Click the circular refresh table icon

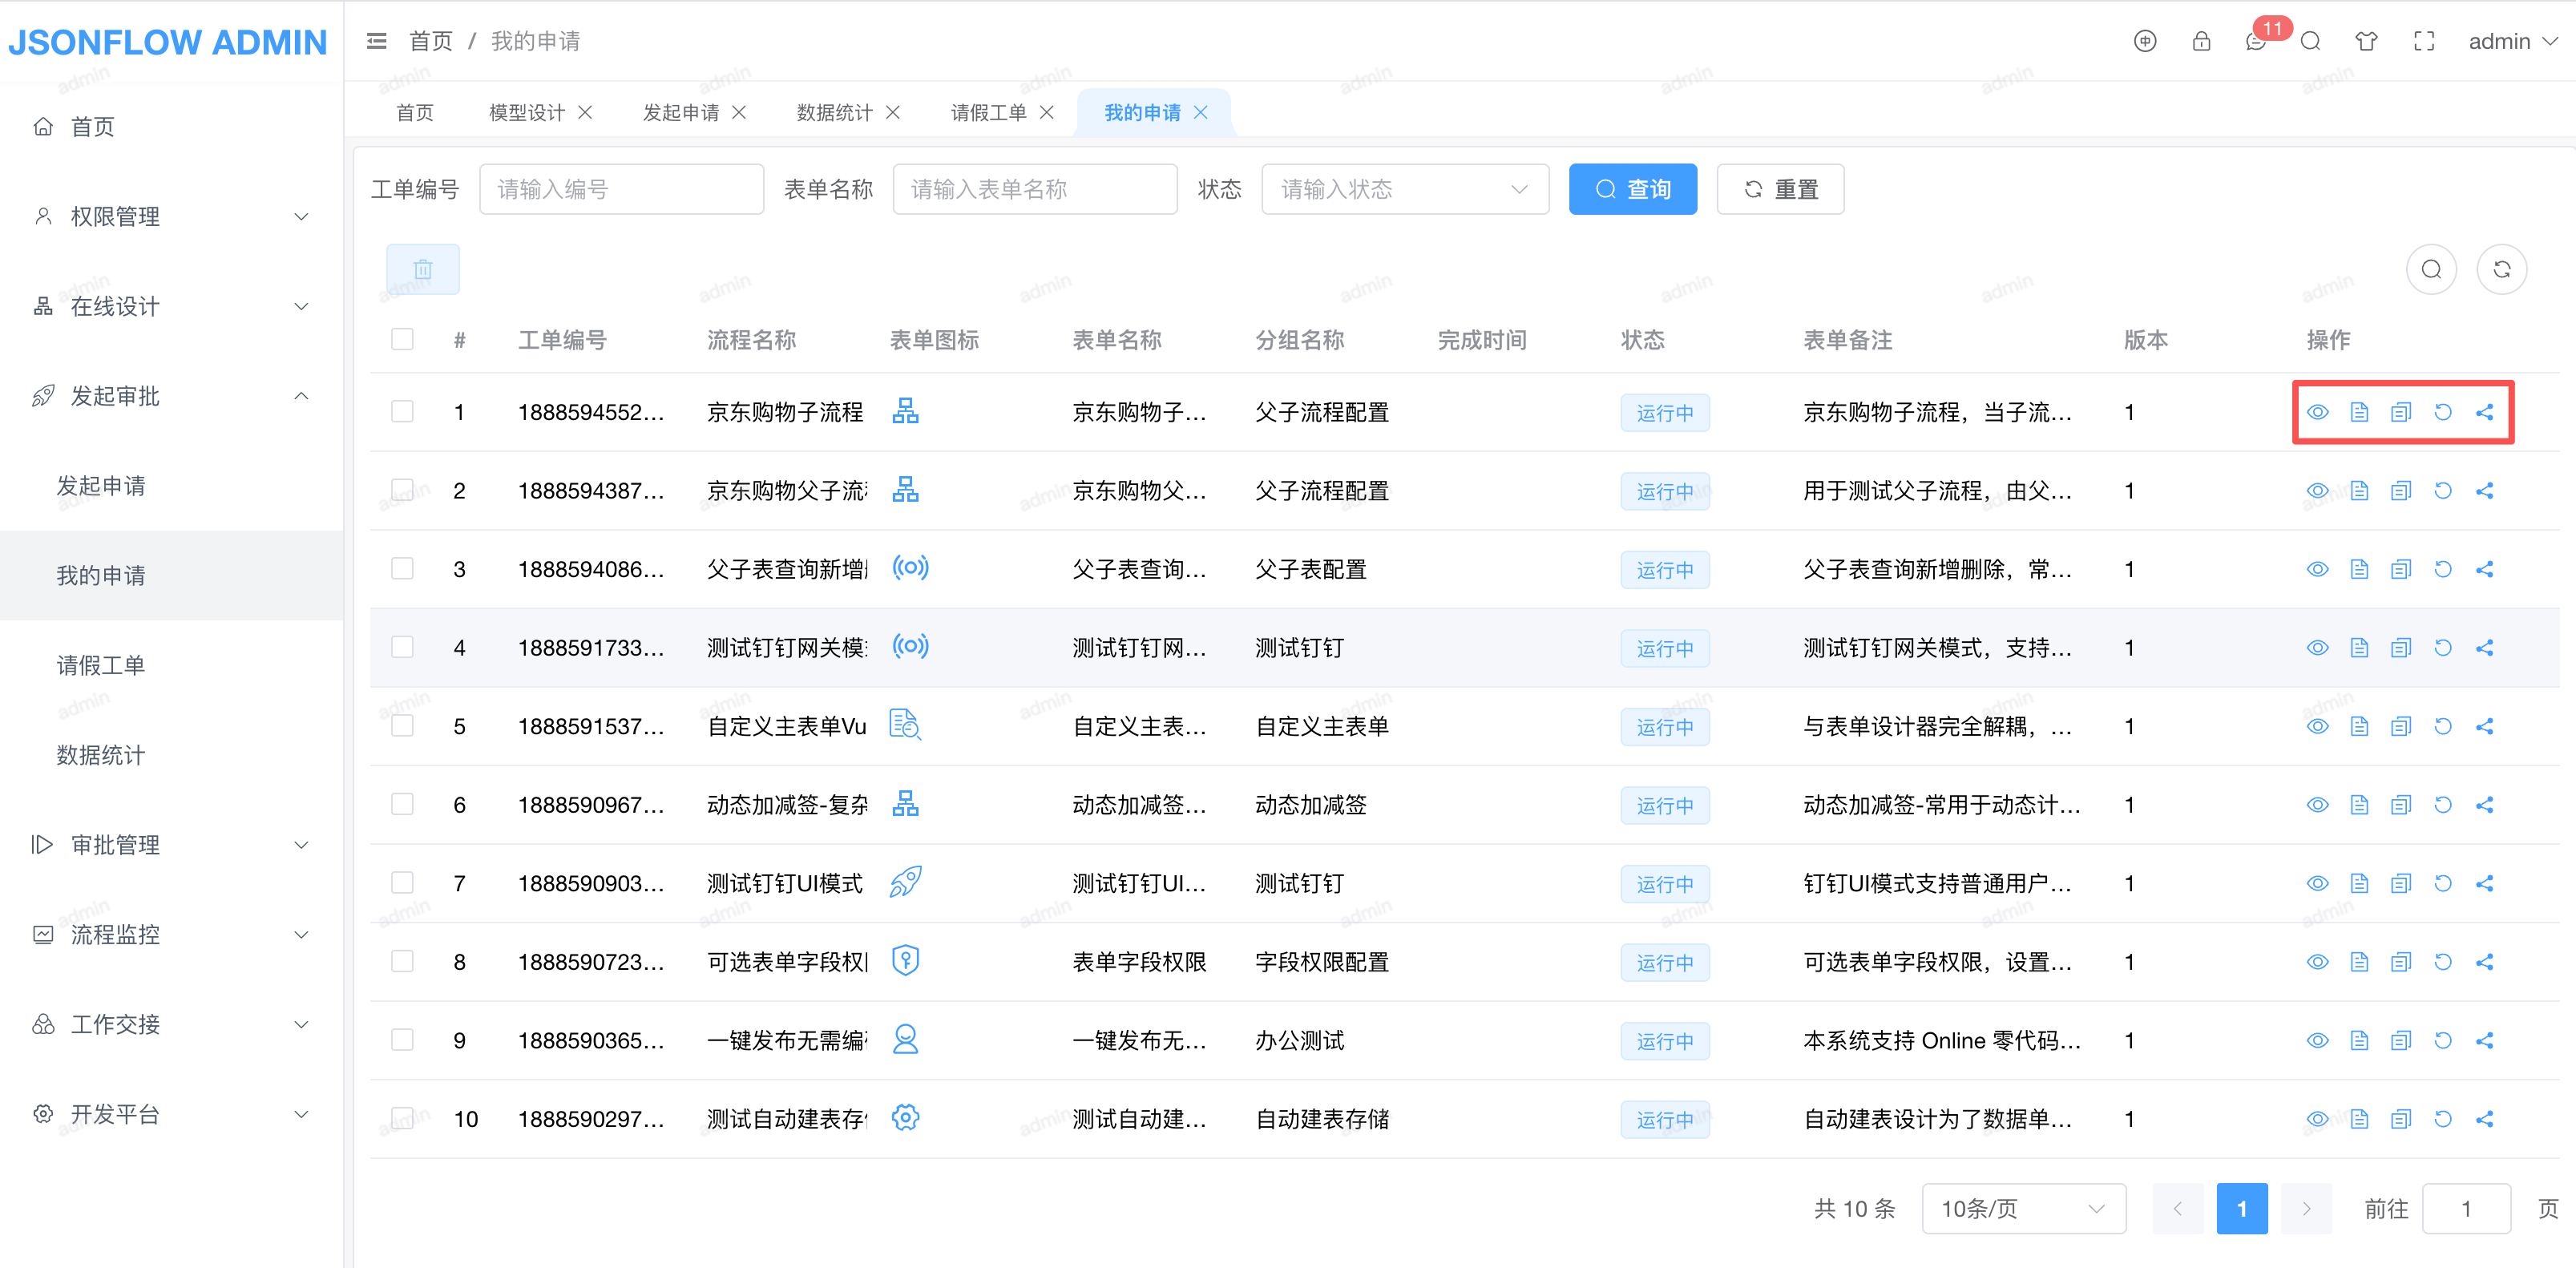click(2501, 269)
